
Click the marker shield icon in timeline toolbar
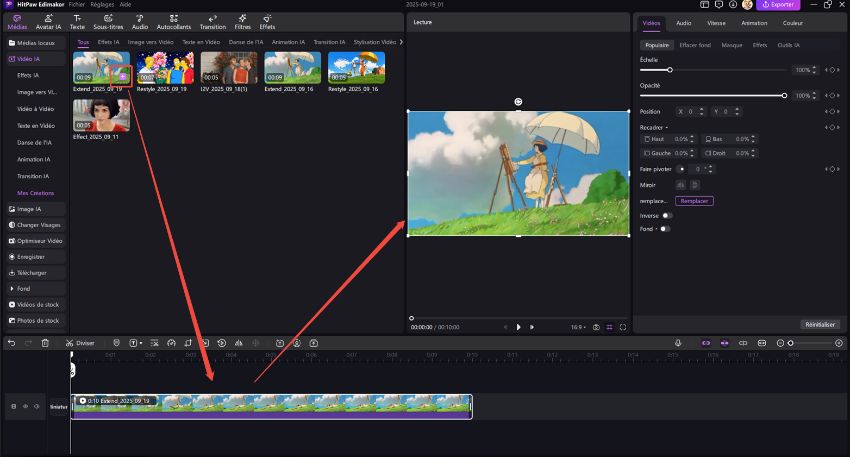pos(116,343)
